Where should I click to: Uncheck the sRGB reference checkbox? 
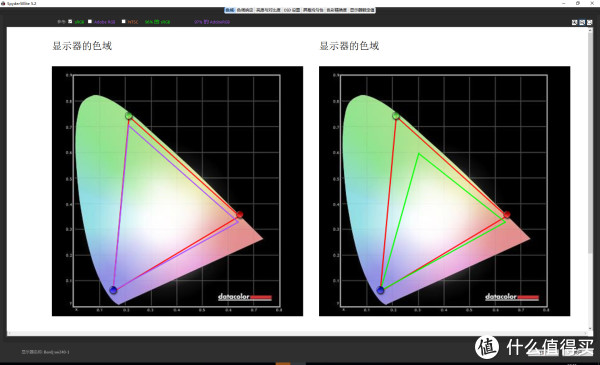(70, 21)
